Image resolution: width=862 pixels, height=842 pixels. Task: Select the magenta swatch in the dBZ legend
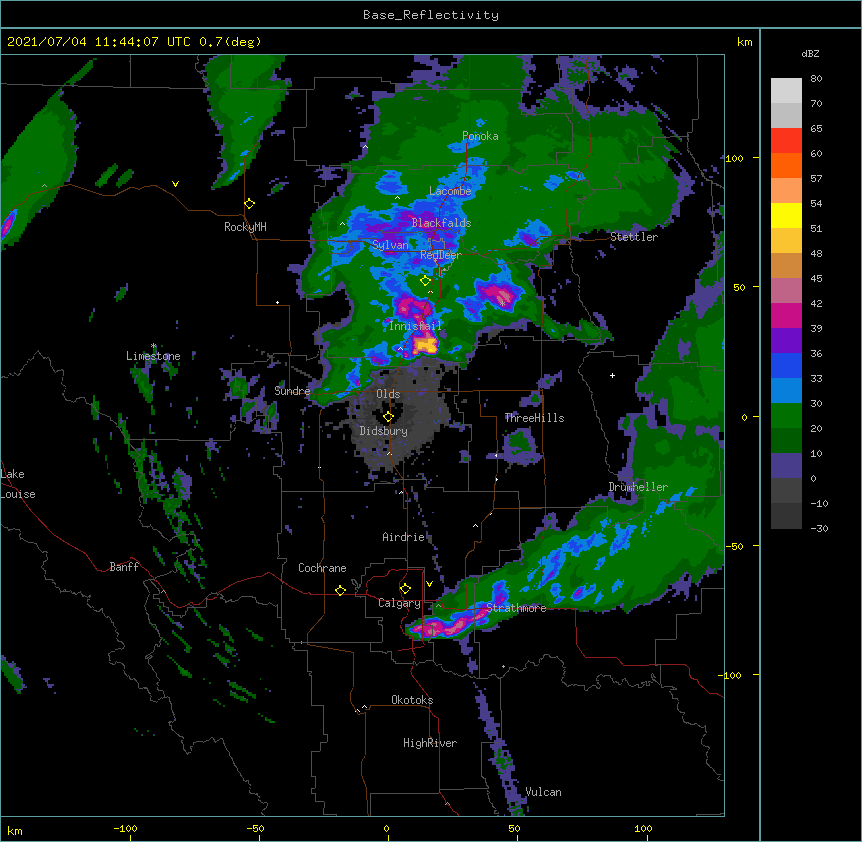click(x=786, y=315)
